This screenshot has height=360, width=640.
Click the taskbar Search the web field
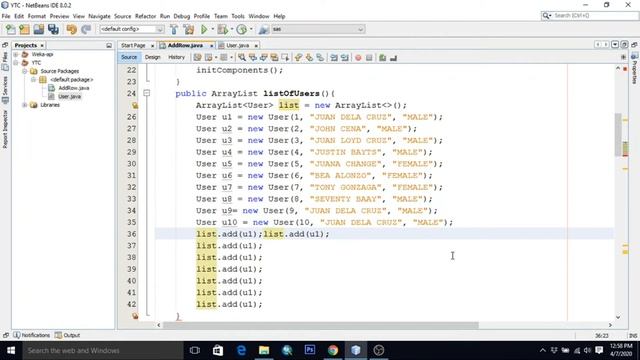tap(103, 350)
